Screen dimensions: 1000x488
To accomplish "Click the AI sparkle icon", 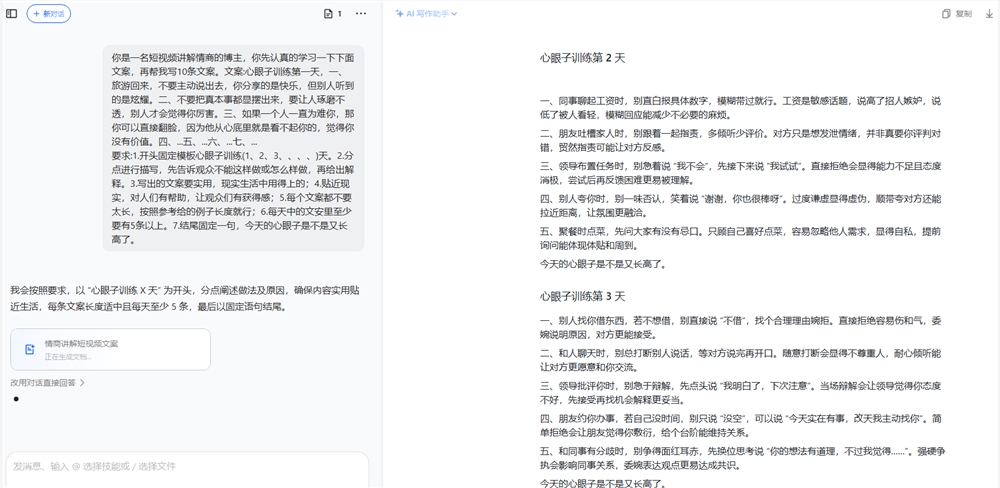I will click(399, 14).
